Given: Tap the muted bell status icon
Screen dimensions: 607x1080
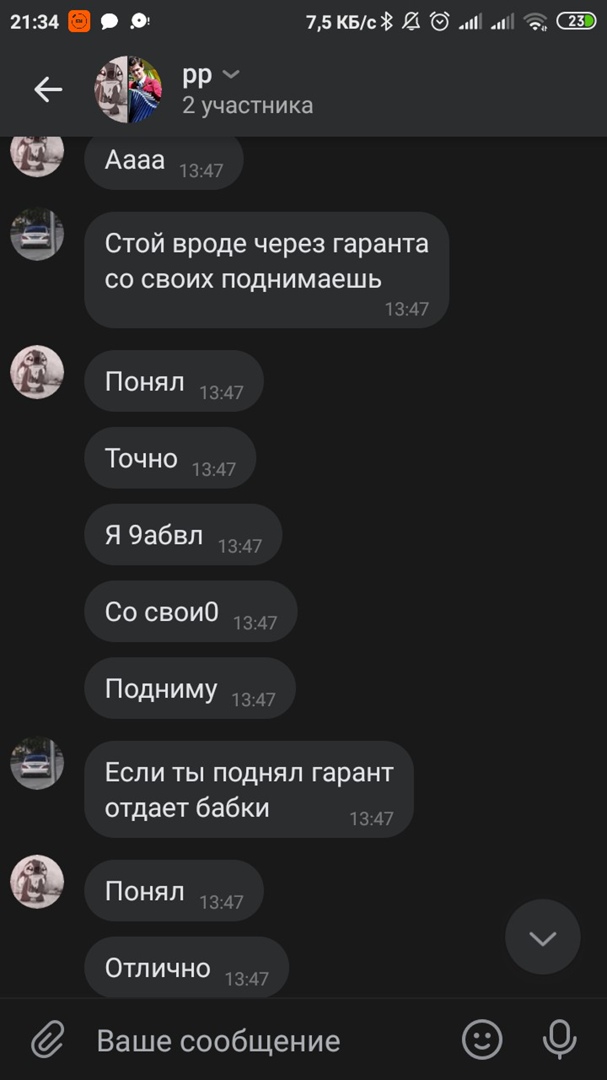Looking at the screenshot, I should (x=412, y=22).
